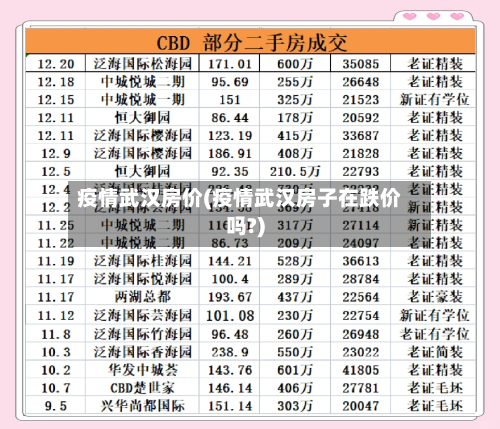
Task: Click the "老证有学位" cell
Action: pos(435,334)
